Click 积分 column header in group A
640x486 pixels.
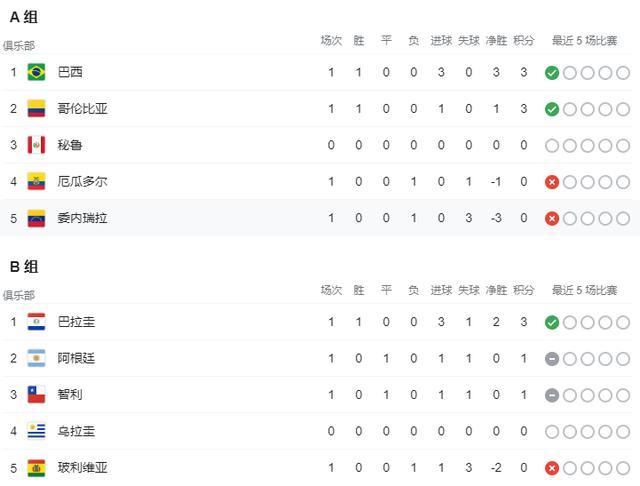[x=523, y=40]
